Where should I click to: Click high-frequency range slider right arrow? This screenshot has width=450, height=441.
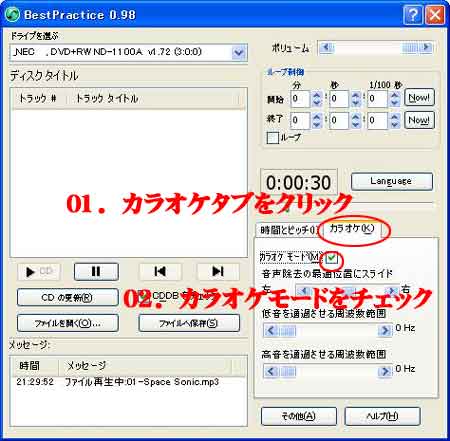click(385, 371)
